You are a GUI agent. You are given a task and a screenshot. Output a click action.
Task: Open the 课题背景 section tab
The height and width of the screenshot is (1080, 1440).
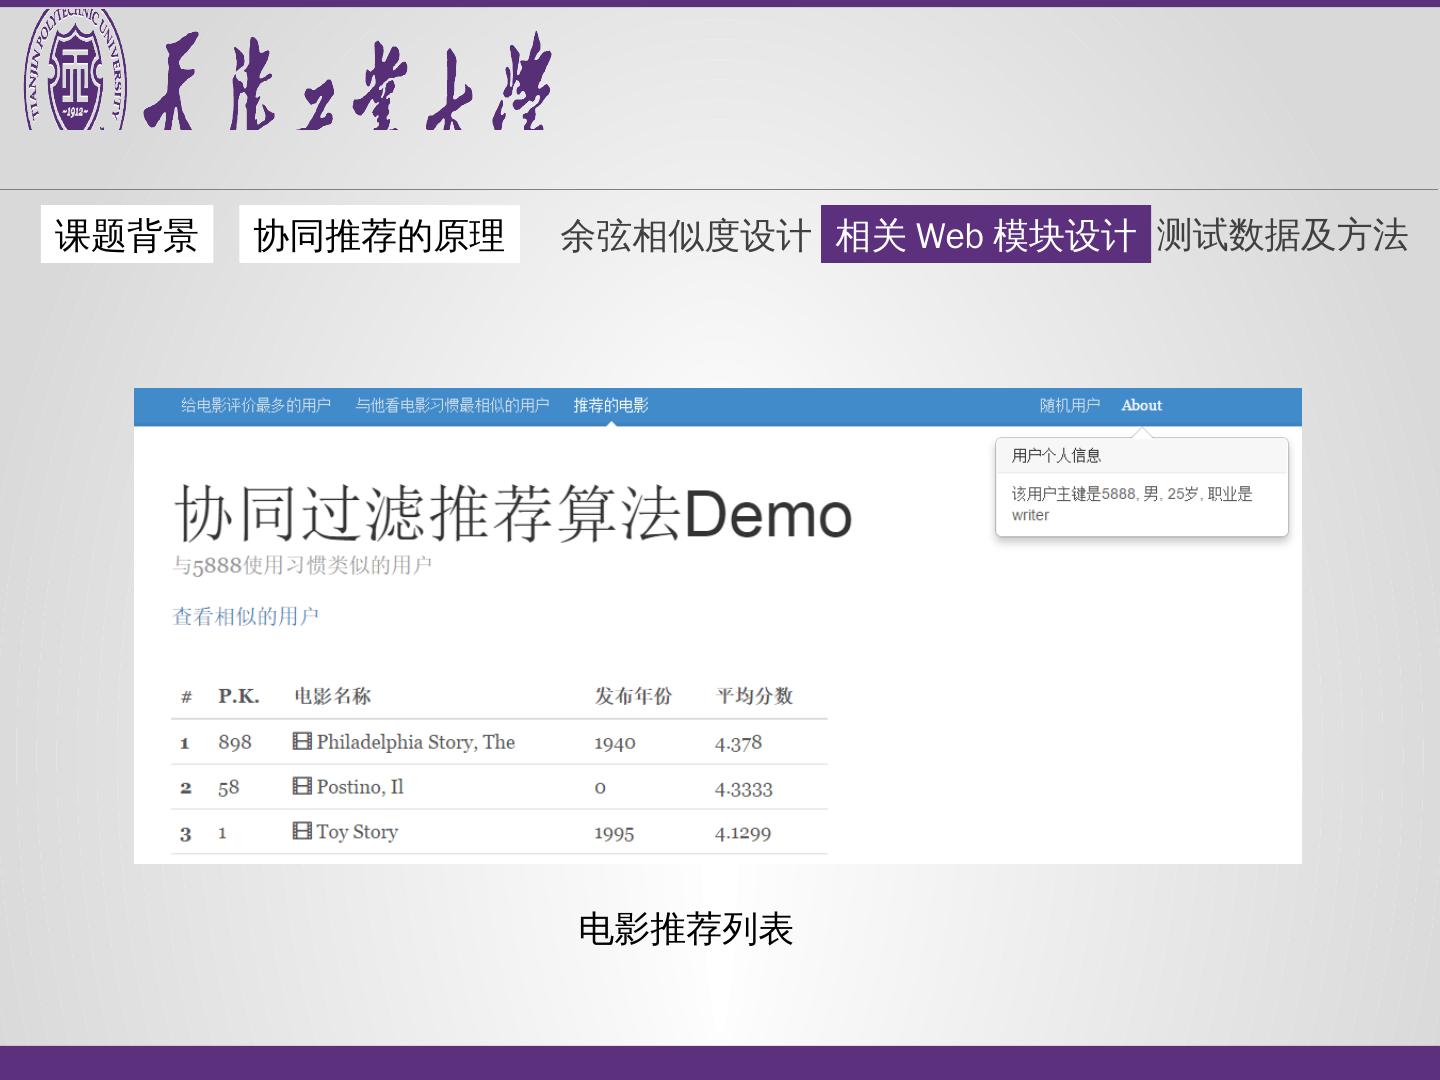127,235
